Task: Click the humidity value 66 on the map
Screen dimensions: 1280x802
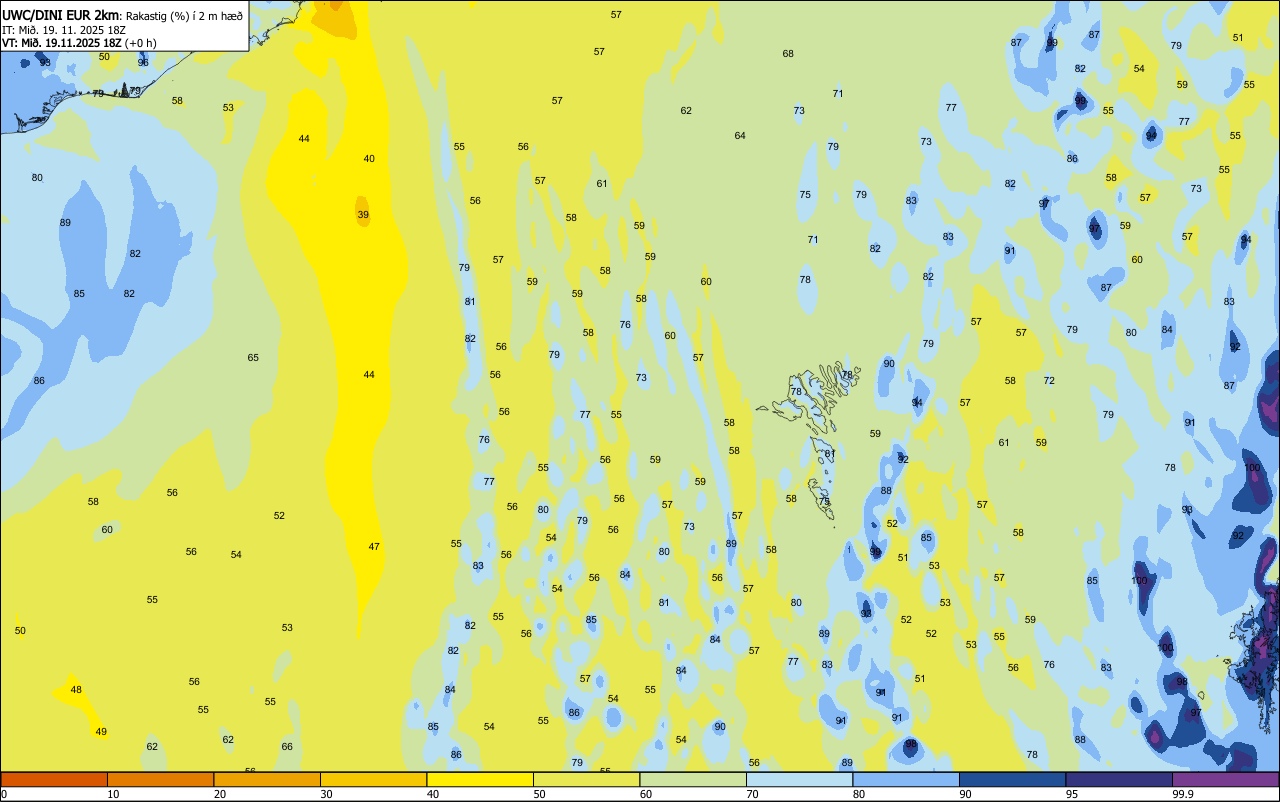Action: click(x=287, y=746)
